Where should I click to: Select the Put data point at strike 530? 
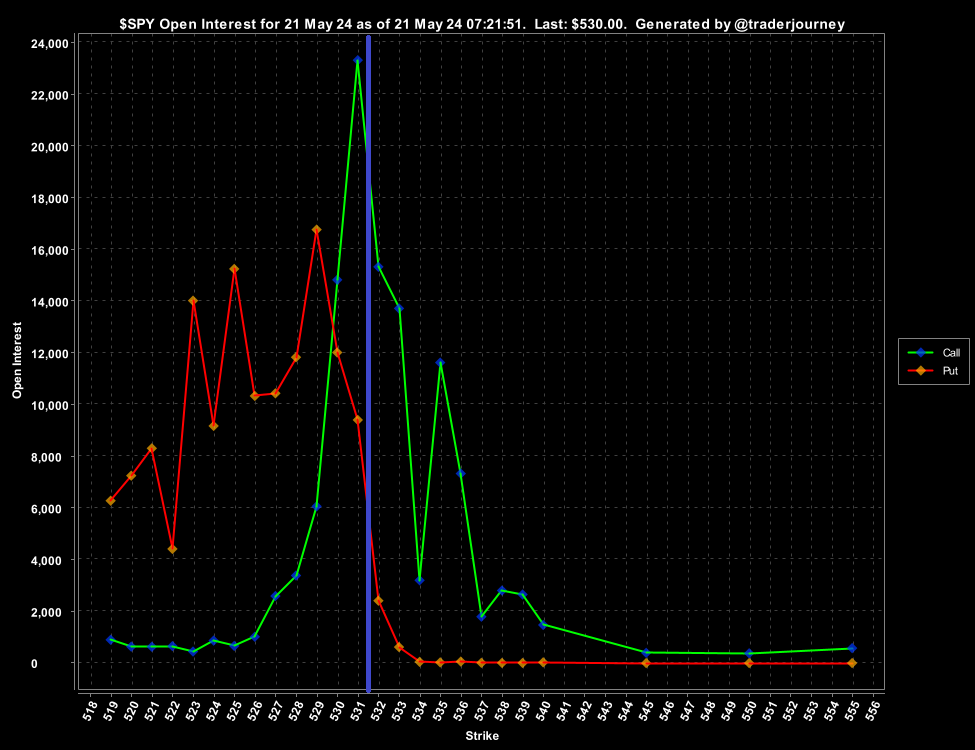337,353
